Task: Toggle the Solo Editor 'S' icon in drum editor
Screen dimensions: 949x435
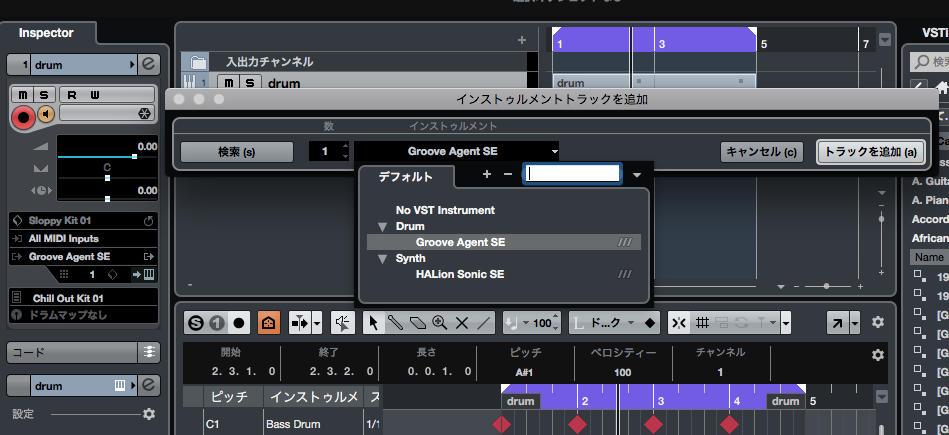Action: (195, 323)
